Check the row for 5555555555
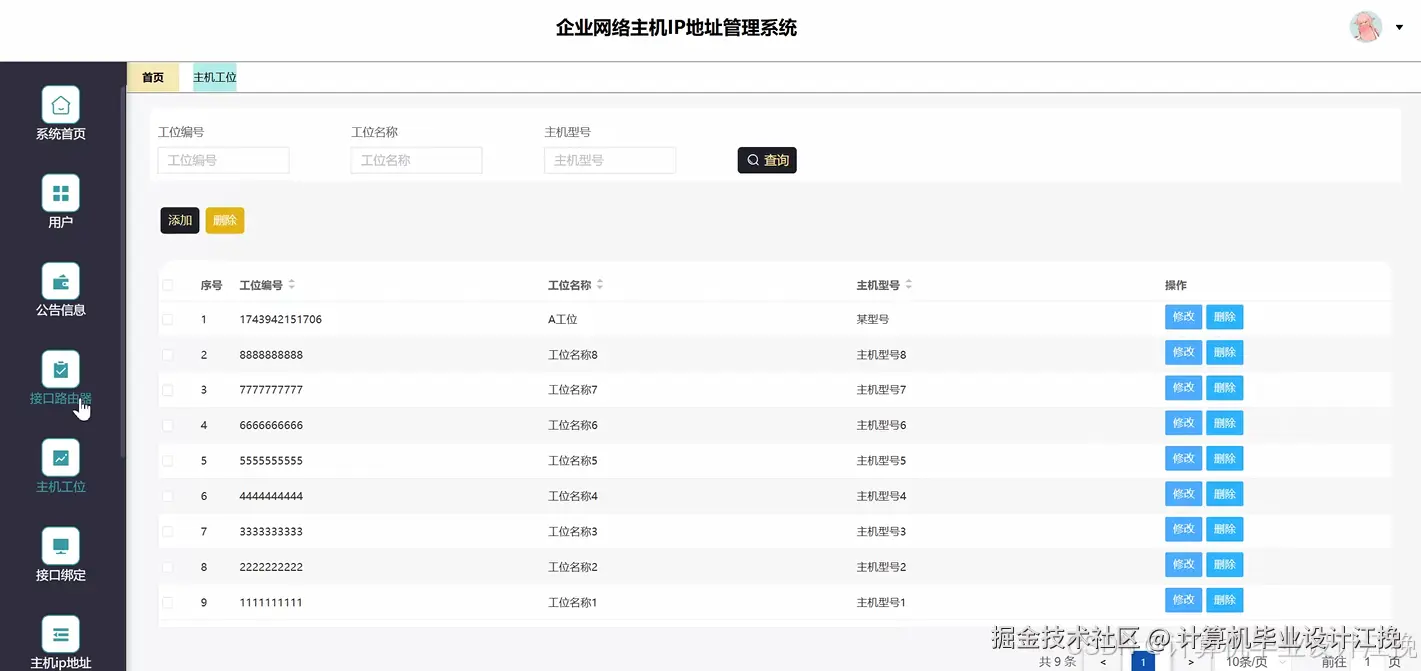 pyautogui.click(x=168, y=461)
